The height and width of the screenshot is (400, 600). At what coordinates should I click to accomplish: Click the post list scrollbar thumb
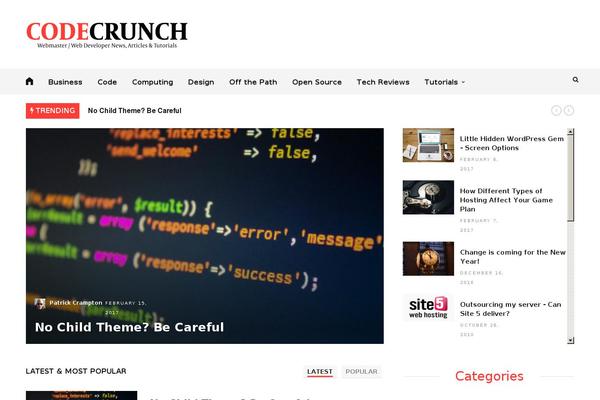point(571,178)
